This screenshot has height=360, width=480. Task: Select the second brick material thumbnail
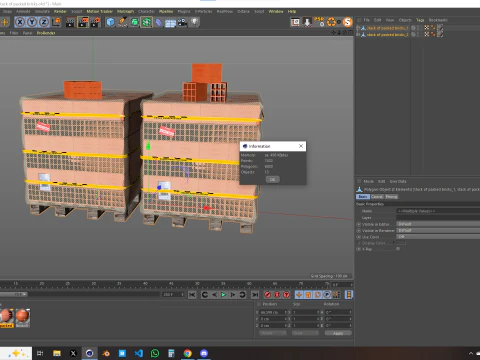22,317
